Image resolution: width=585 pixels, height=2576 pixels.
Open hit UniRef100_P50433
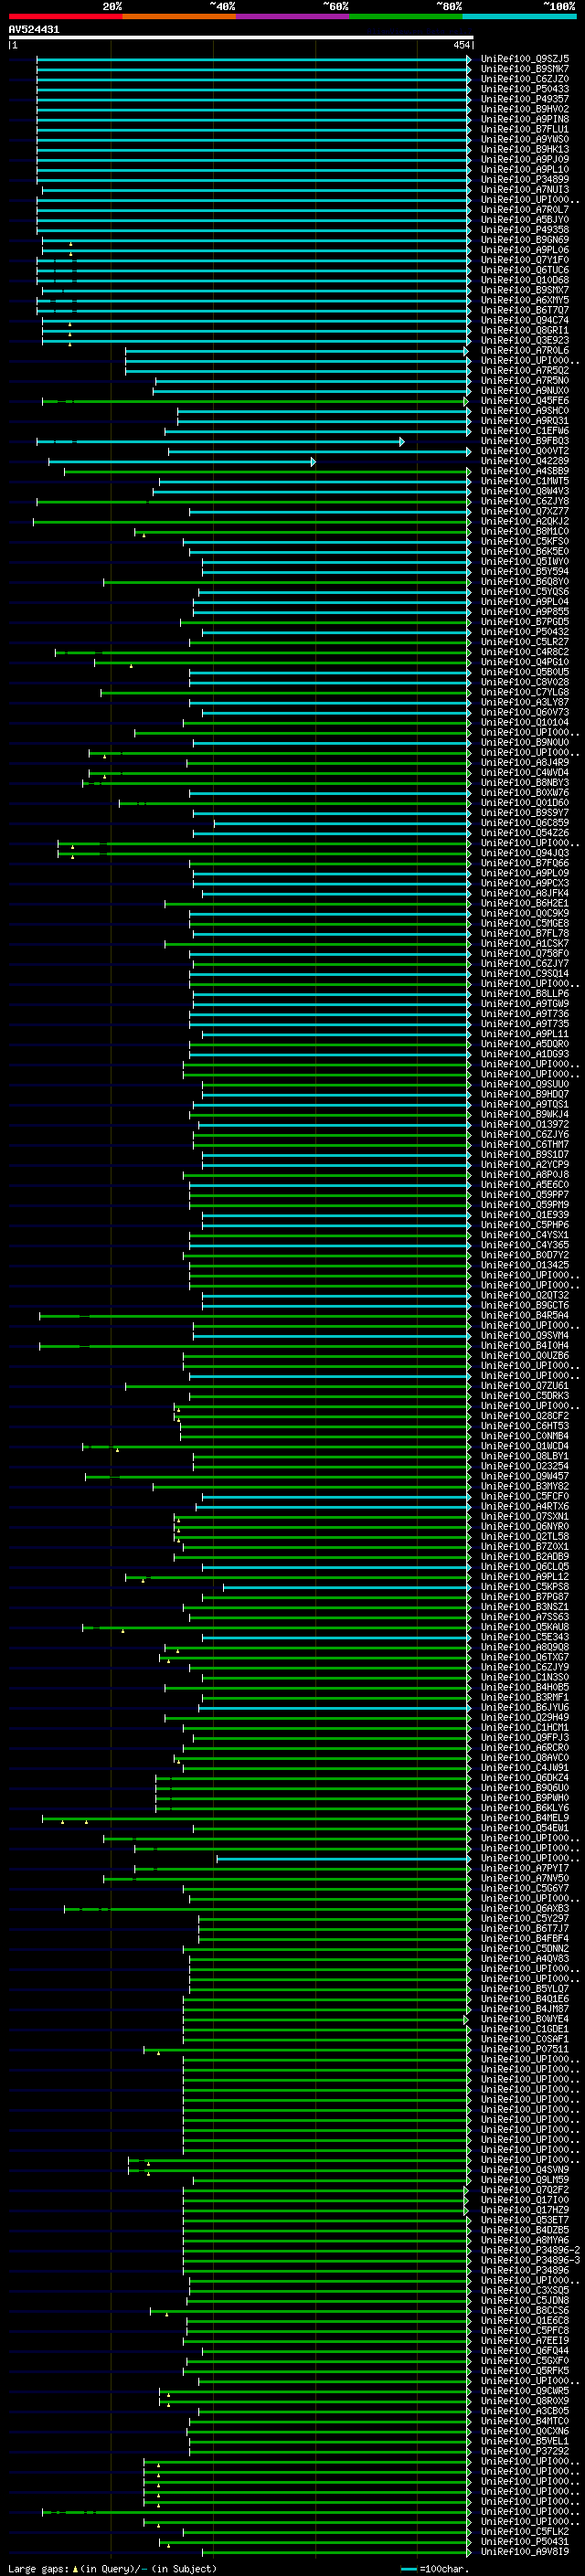click(524, 89)
